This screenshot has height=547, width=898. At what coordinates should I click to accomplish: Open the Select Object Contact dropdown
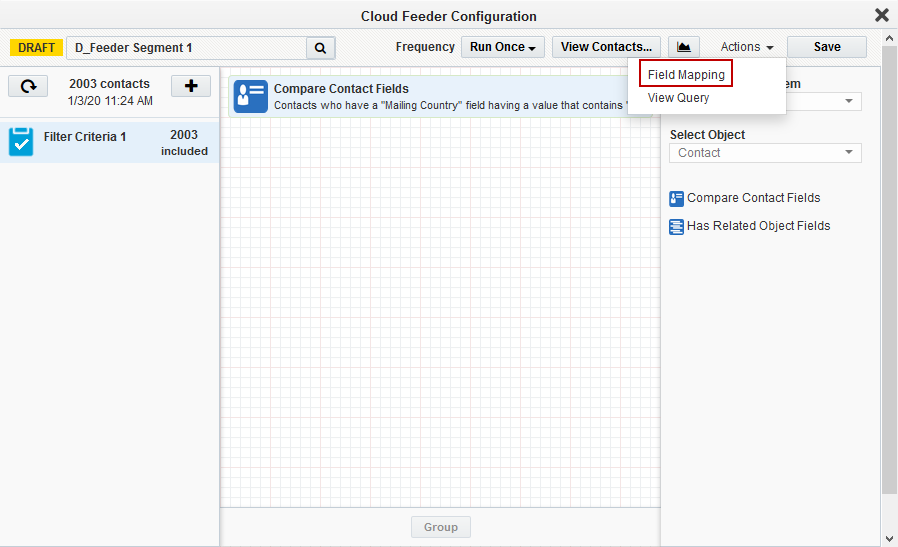point(765,153)
